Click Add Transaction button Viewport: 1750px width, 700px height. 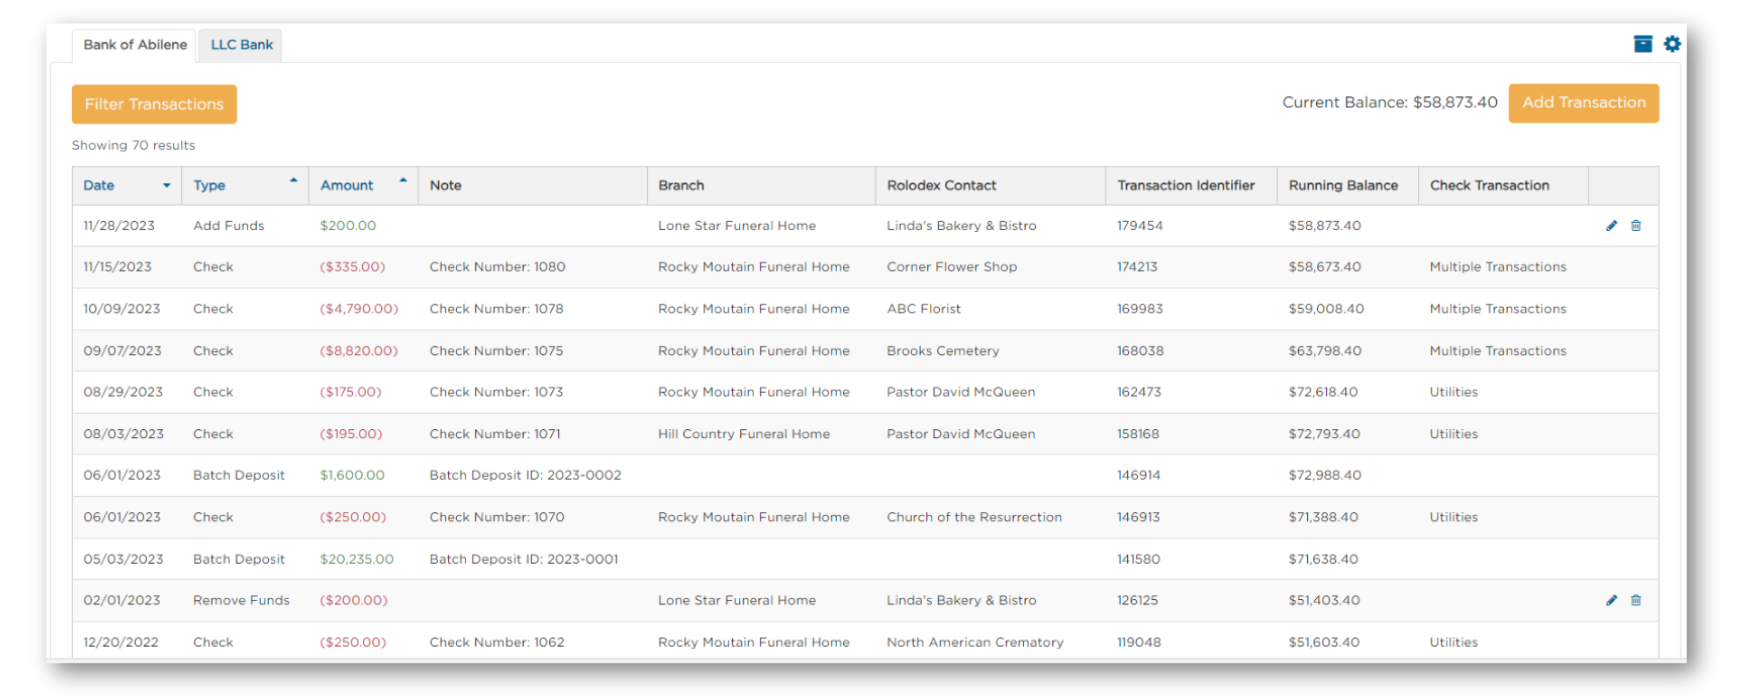[x=1583, y=103]
